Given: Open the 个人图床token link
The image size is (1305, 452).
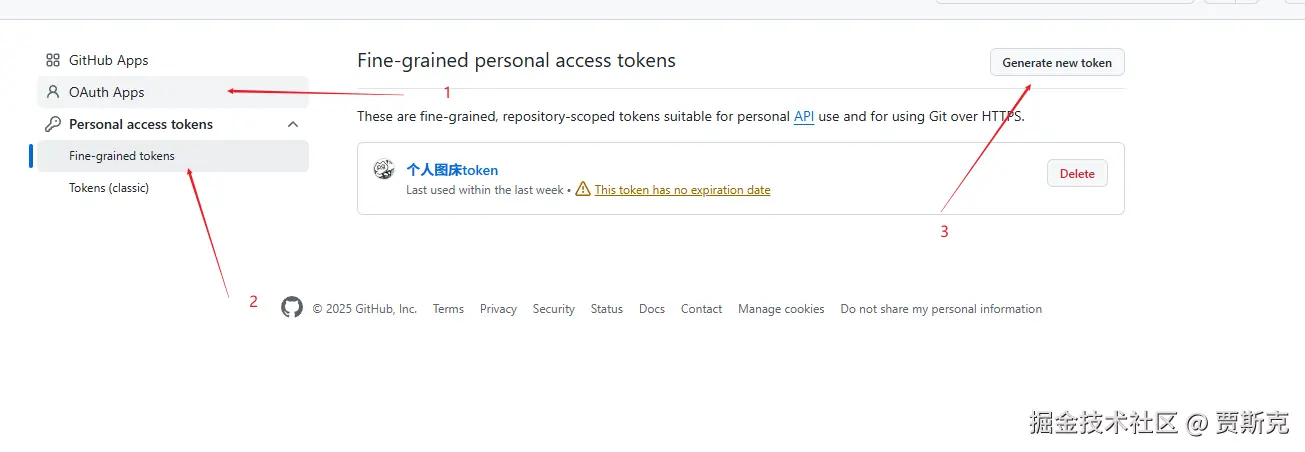Looking at the screenshot, I should coord(452,170).
